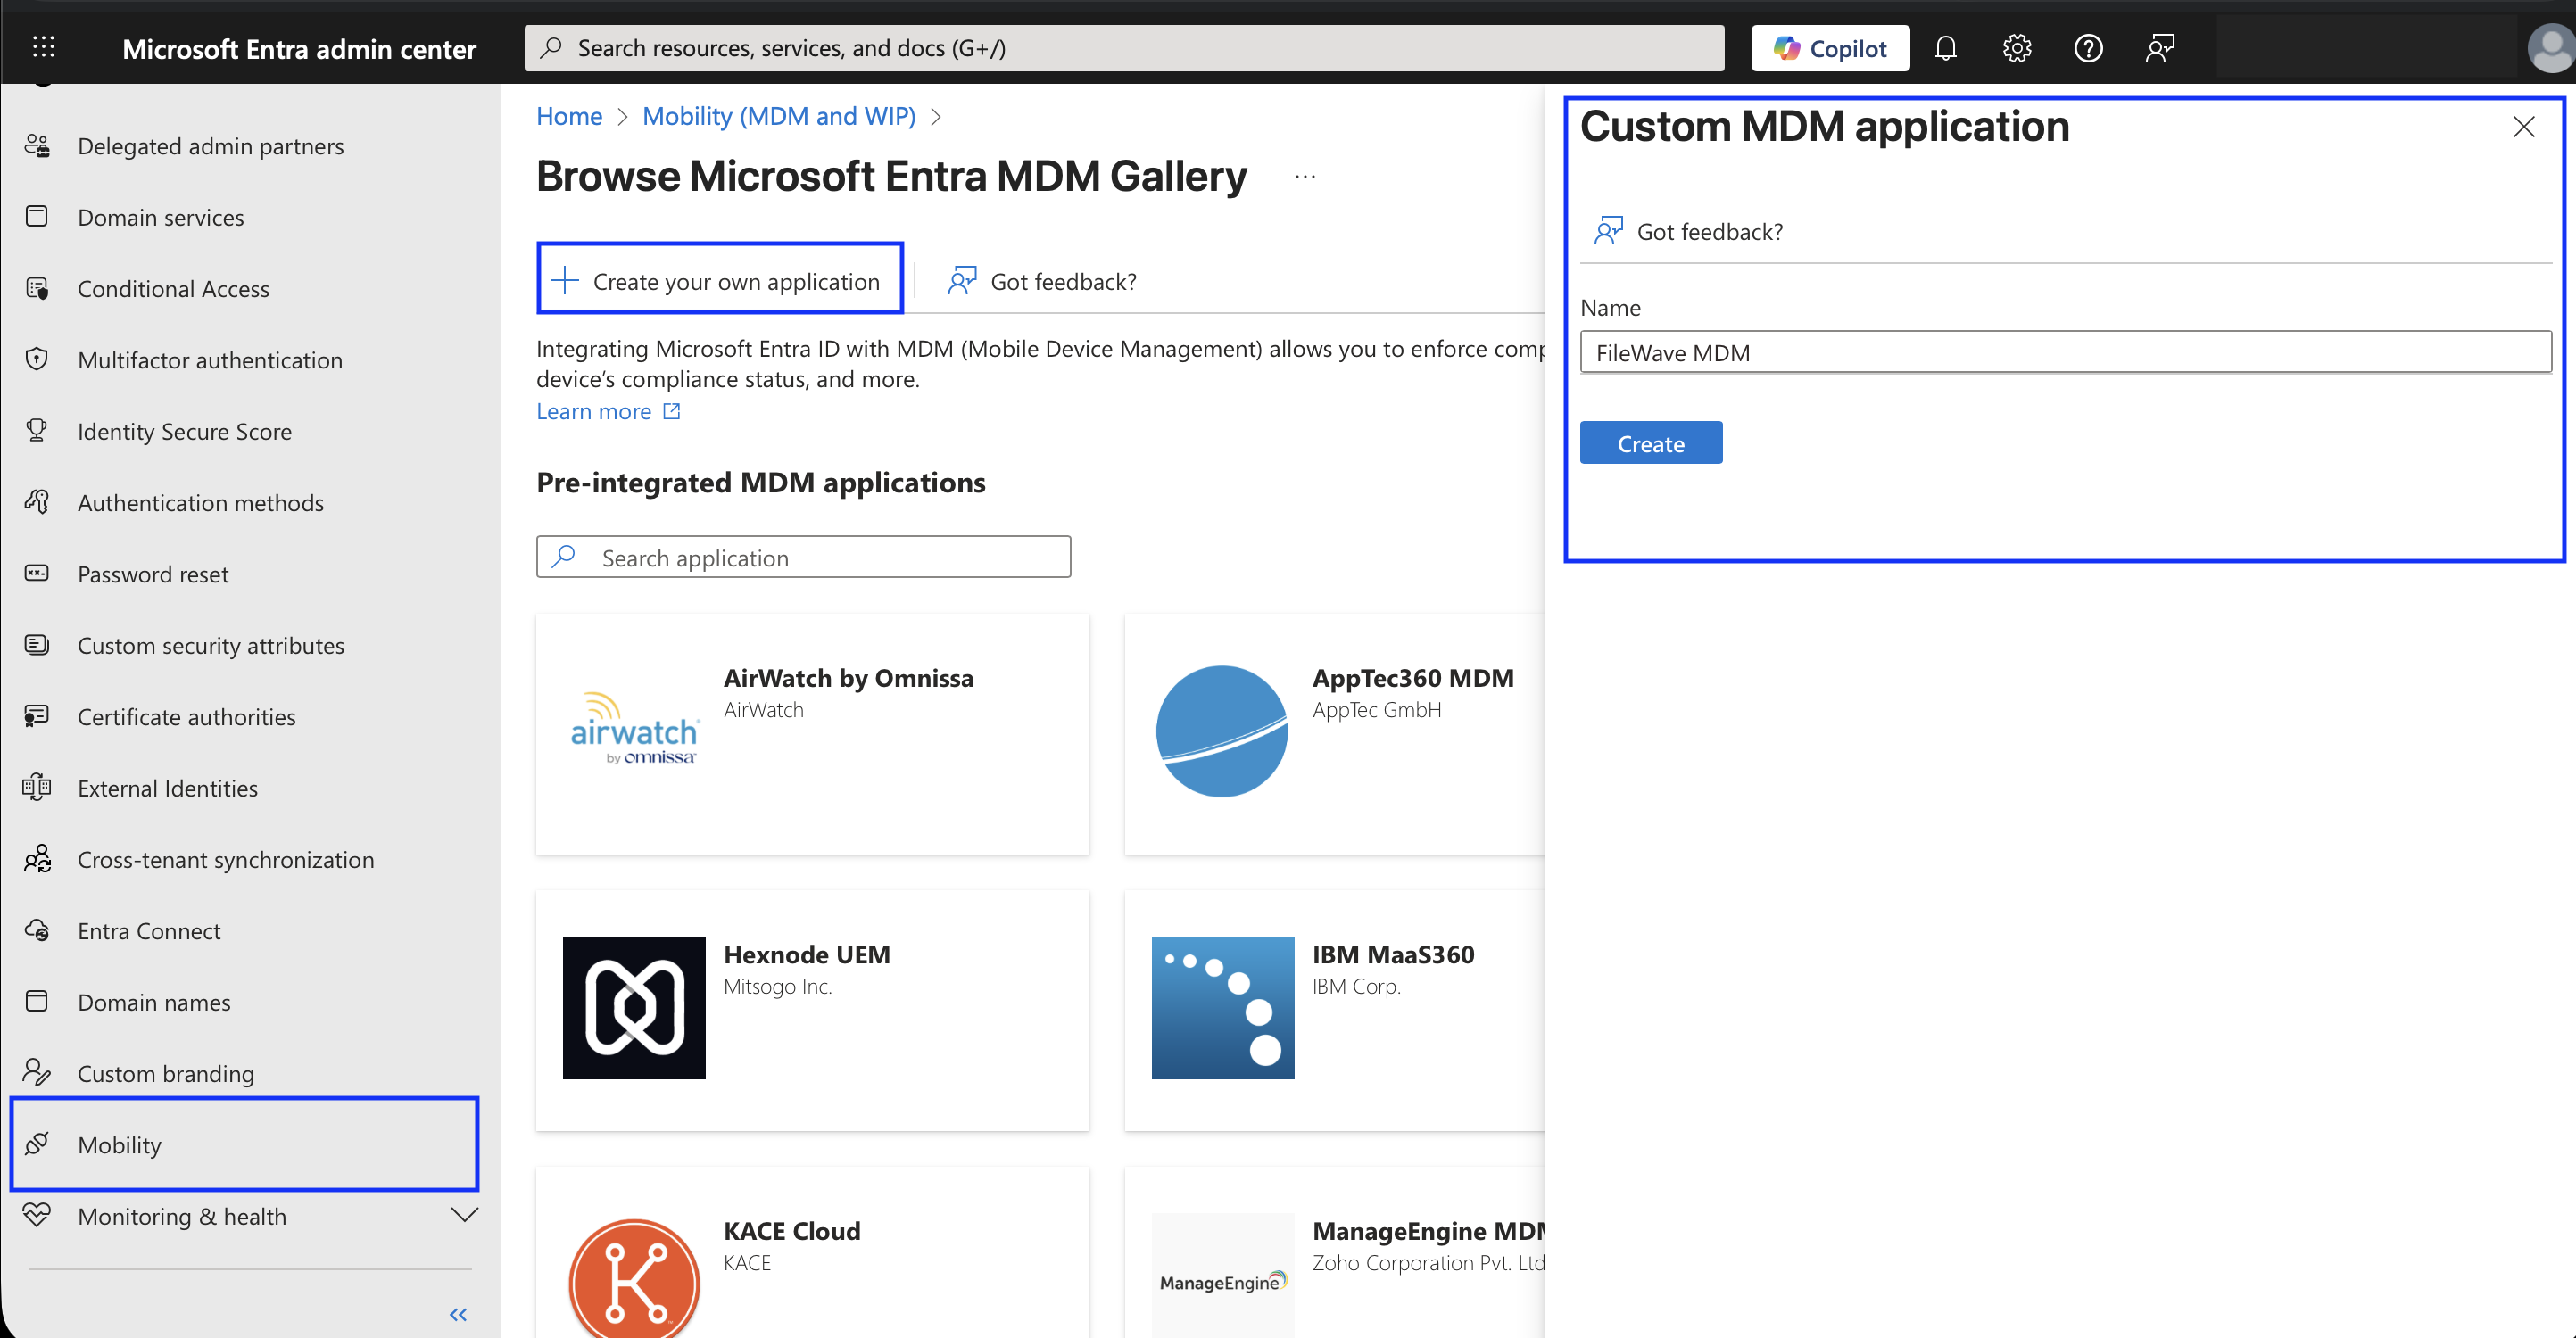Open the help question mark icon
The height and width of the screenshot is (1338, 2576).
click(x=2088, y=48)
